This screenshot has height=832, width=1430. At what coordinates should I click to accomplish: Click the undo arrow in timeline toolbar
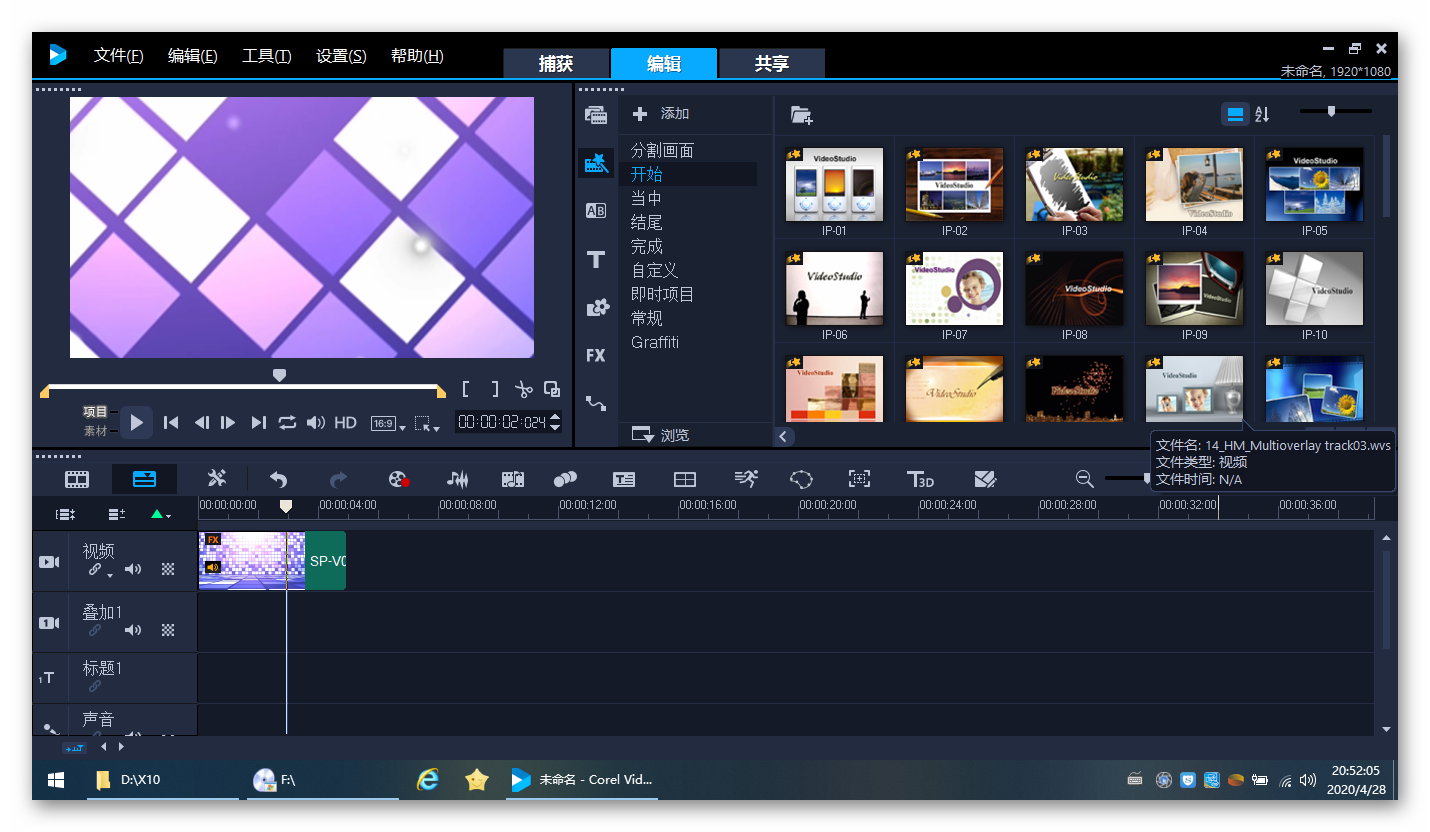coord(278,479)
